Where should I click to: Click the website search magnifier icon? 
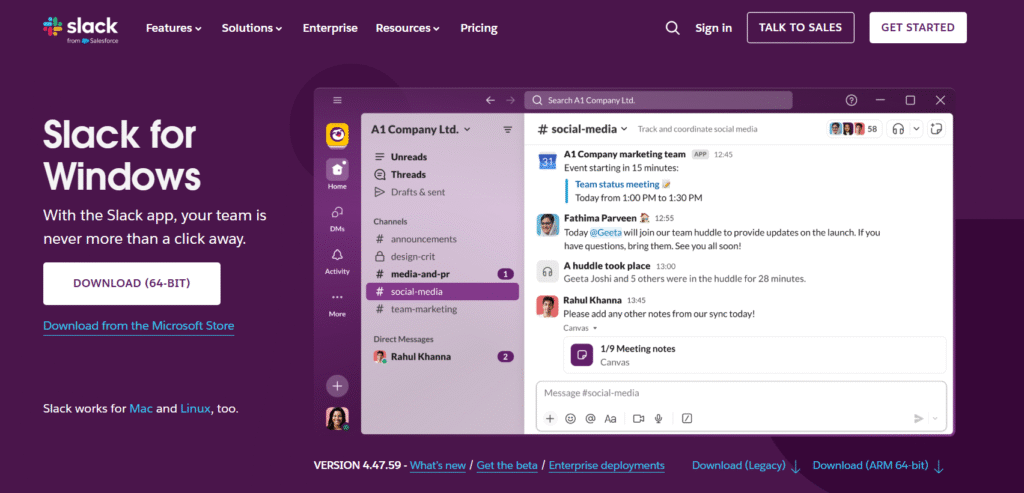[672, 28]
